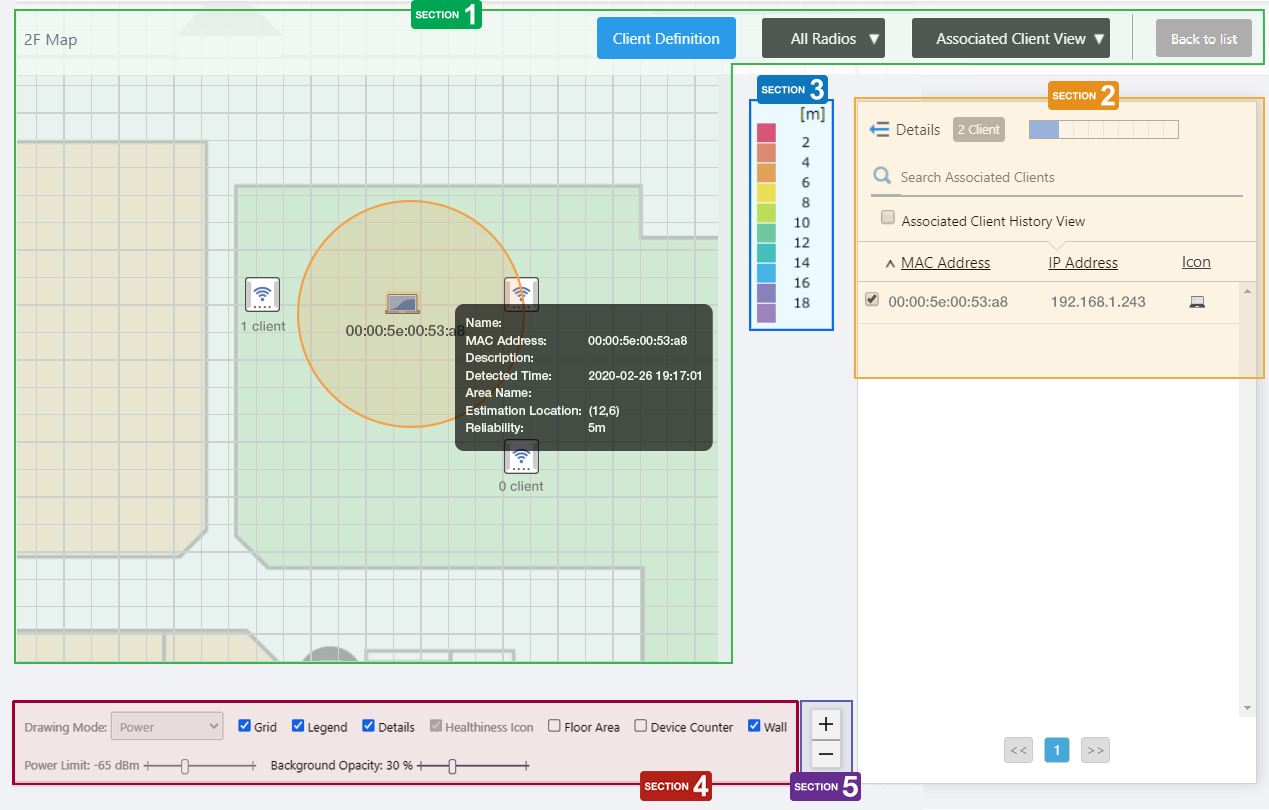The height and width of the screenshot is (810, 1269).
Task: Click the Client Definition button
Action: coord(666,39)
